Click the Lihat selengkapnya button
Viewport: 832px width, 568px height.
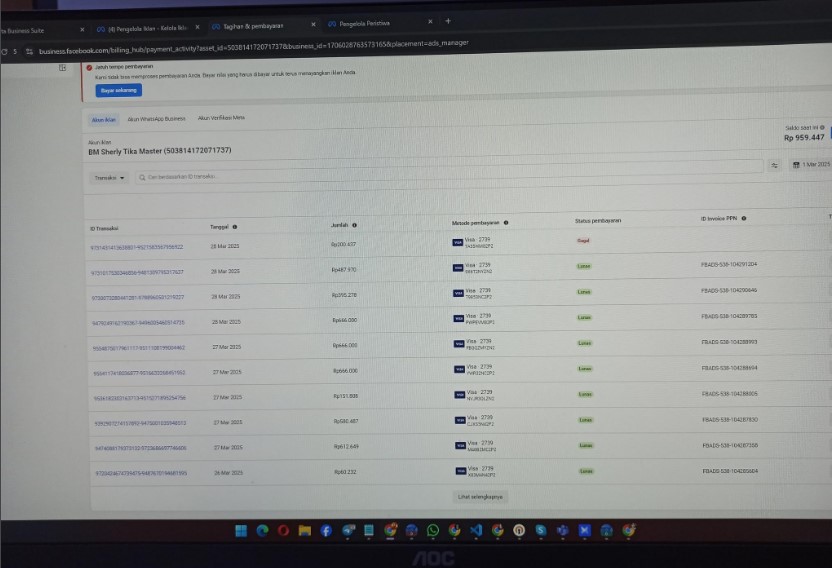(x=480, y=496)
